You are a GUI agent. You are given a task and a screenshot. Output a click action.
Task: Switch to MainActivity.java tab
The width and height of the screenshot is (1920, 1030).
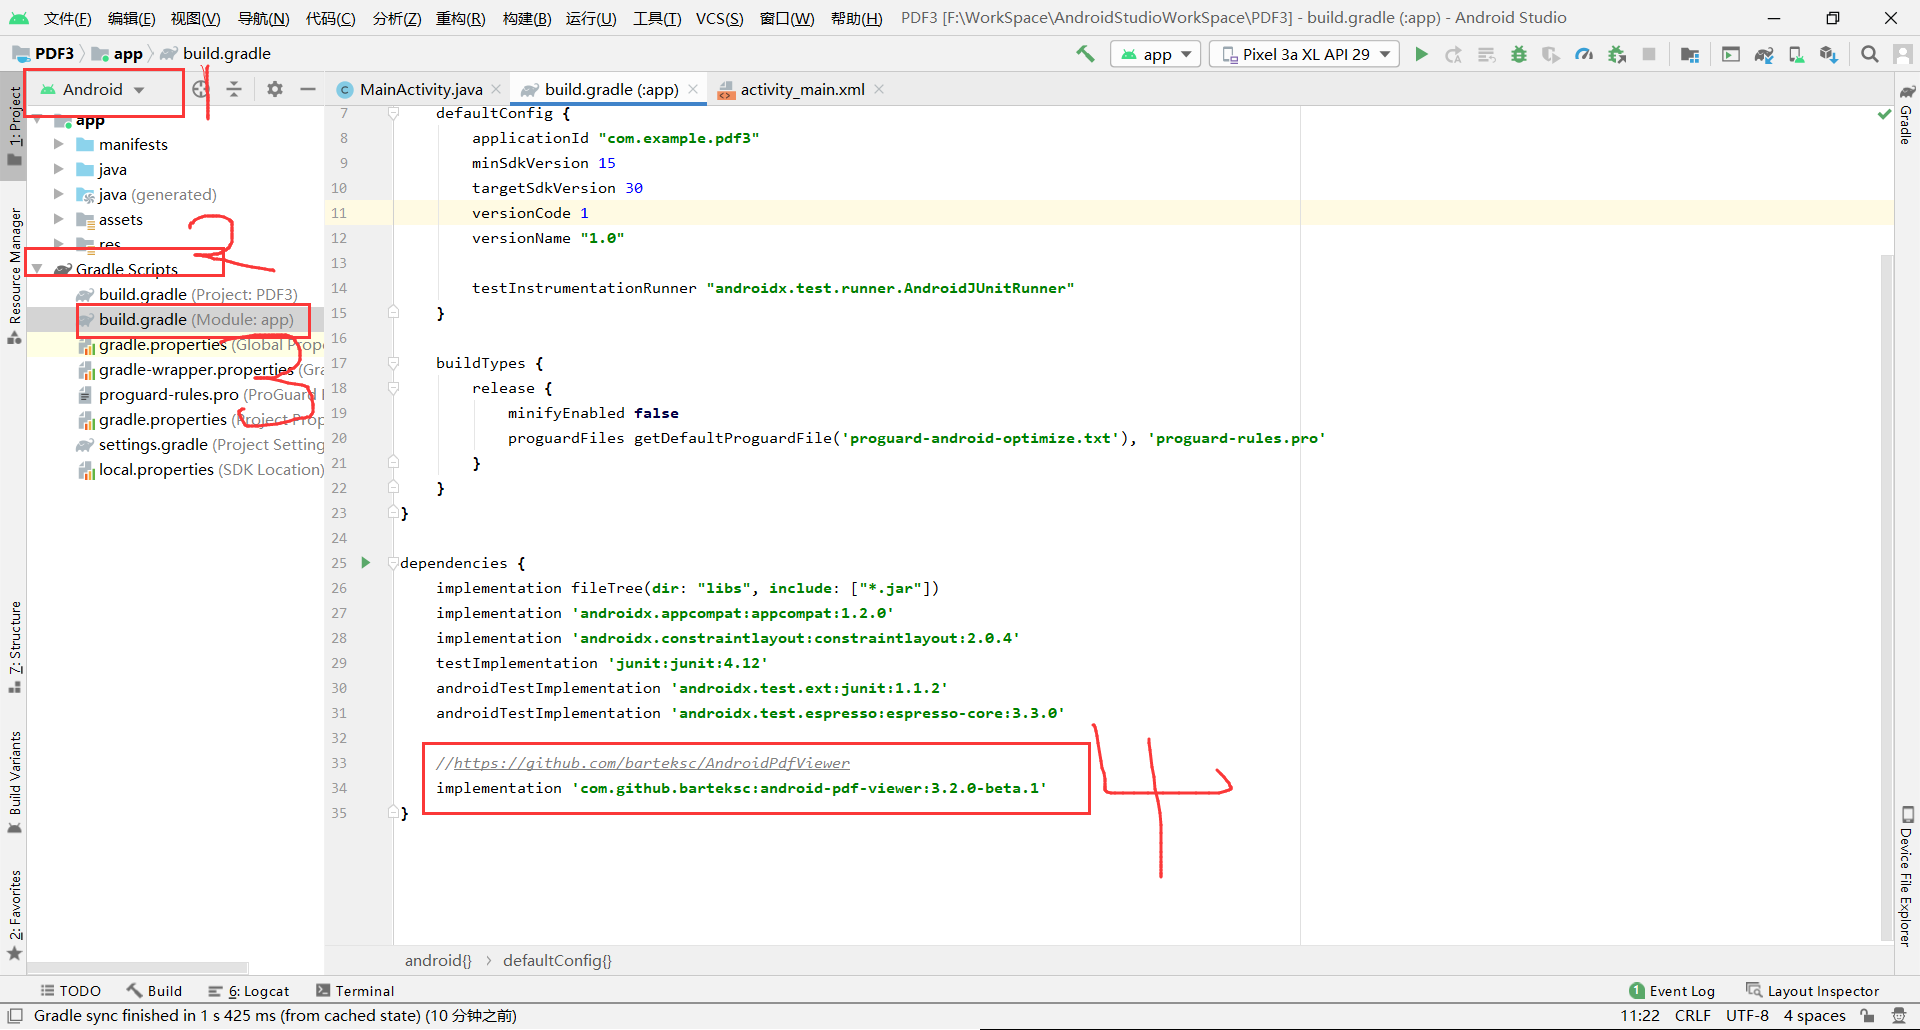(x=421, y=89)
